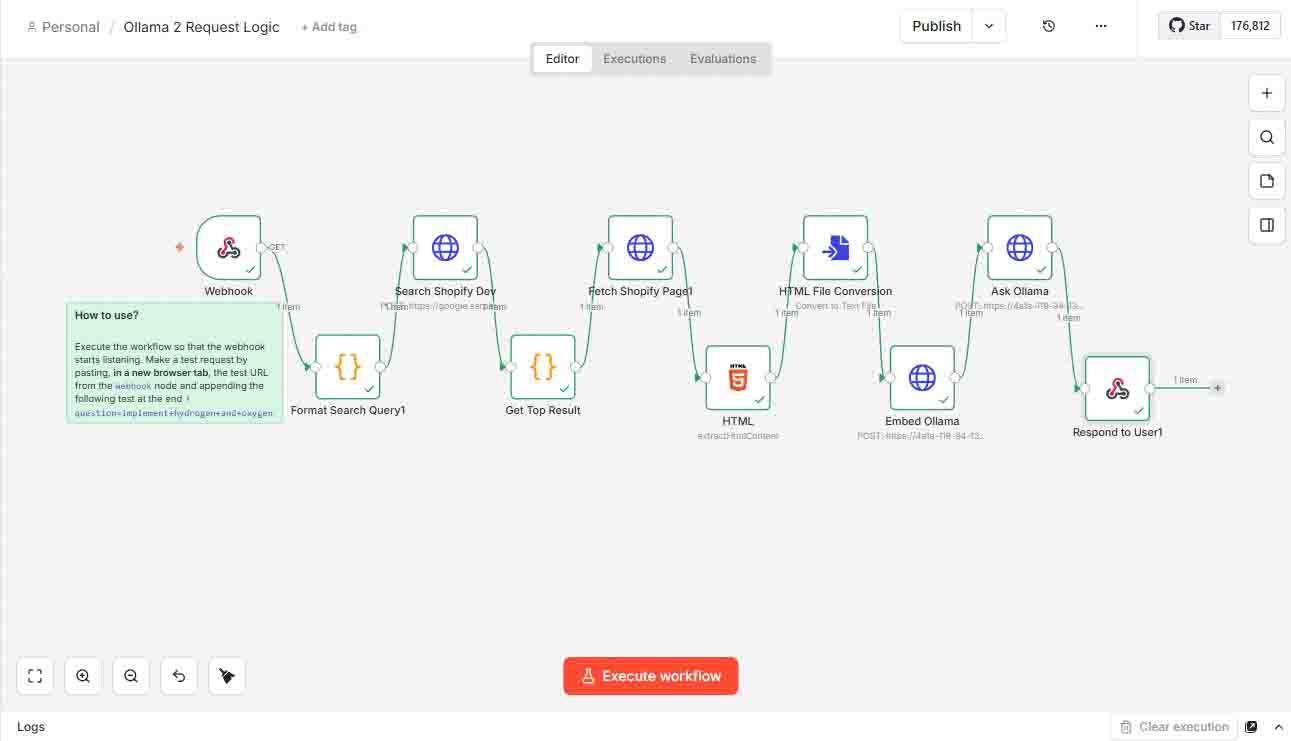Viewport: 1291px width, 741px height.
Task: Add a new node with the plus icon
Action: pyautogui.click(x=1266, y=92)
